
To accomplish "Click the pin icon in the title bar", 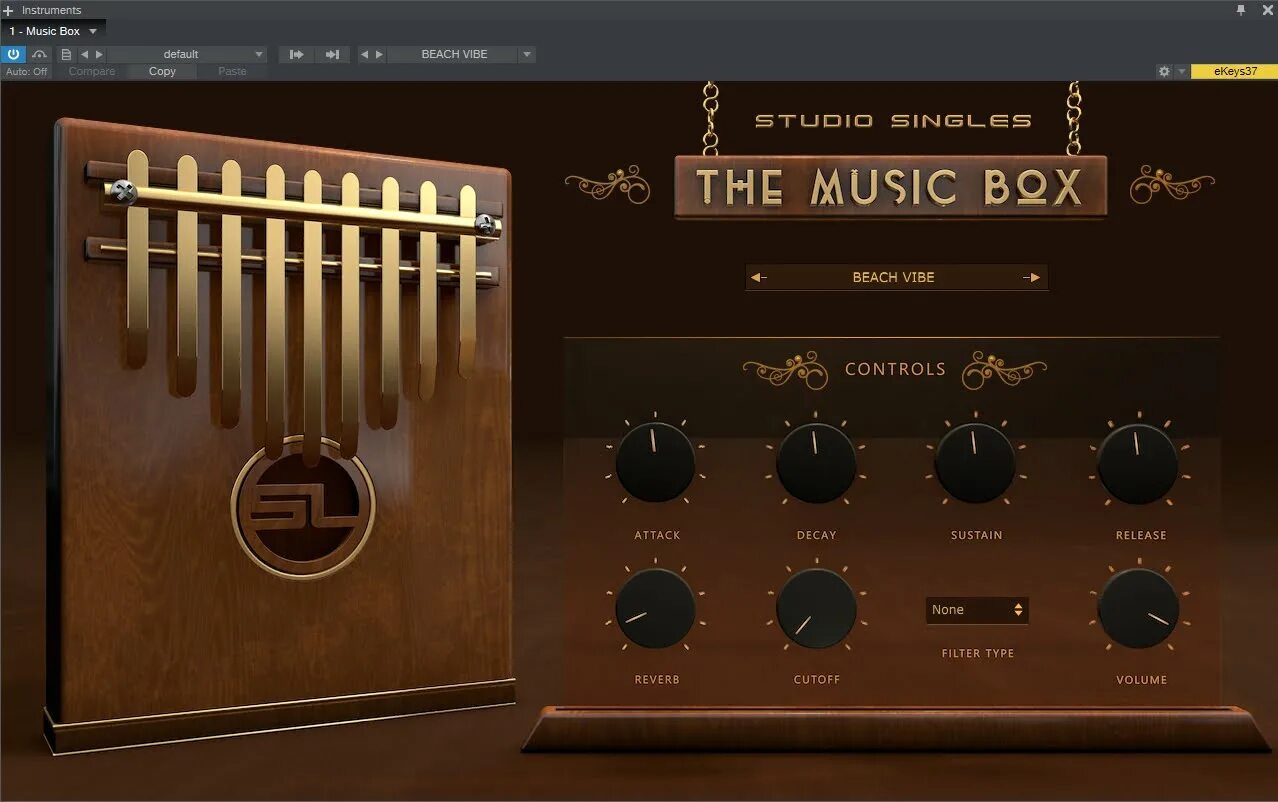I will [1241, 10].
